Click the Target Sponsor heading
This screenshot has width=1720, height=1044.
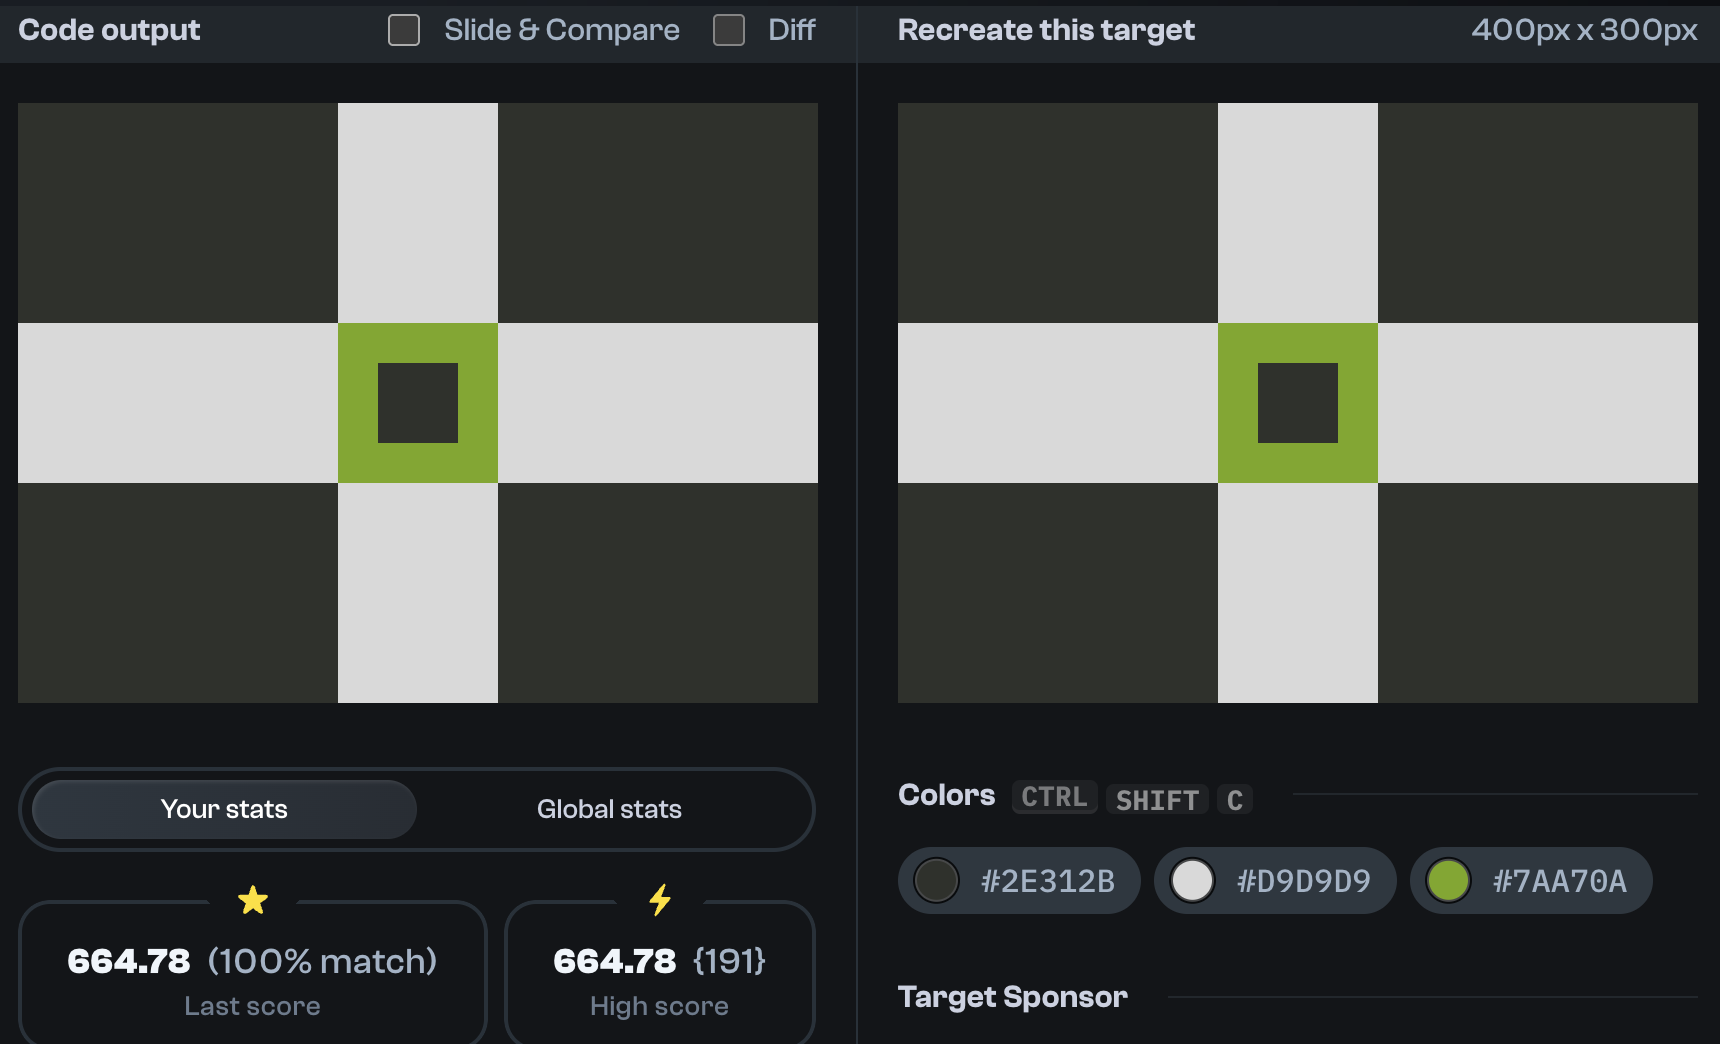pos(1012,997)
